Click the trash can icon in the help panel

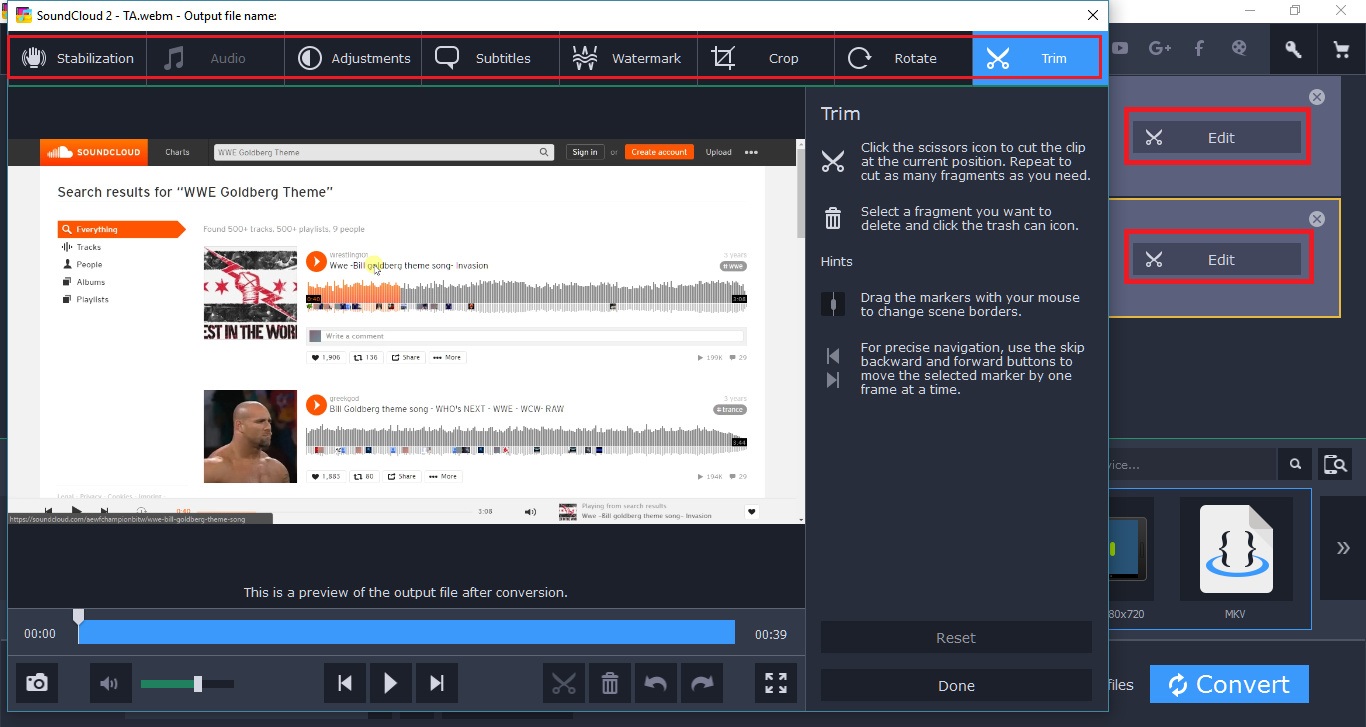coord(833,218)
